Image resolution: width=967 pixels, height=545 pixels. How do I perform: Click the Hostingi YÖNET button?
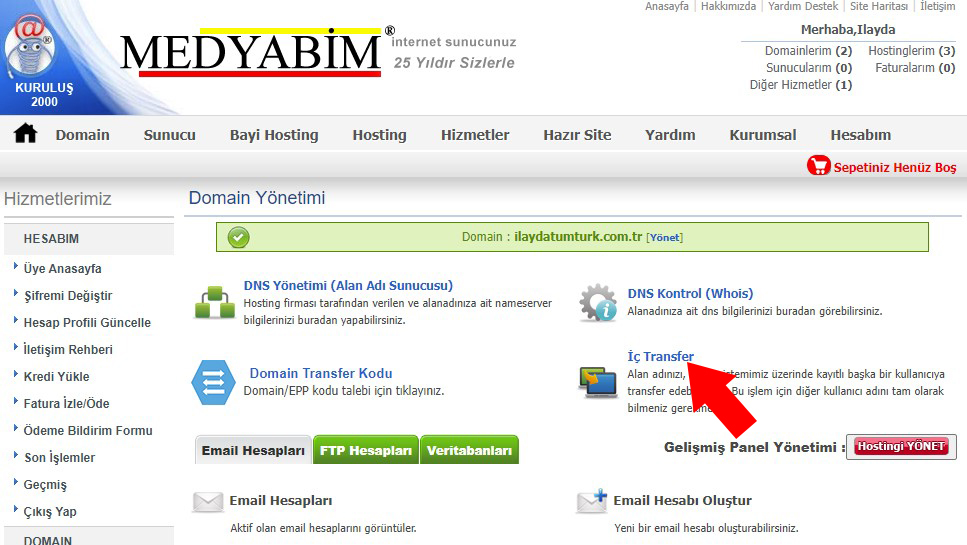(901, 446)
